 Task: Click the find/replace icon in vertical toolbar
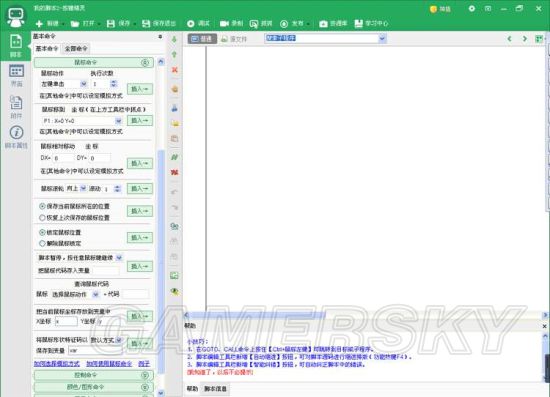tap(174, 226)
